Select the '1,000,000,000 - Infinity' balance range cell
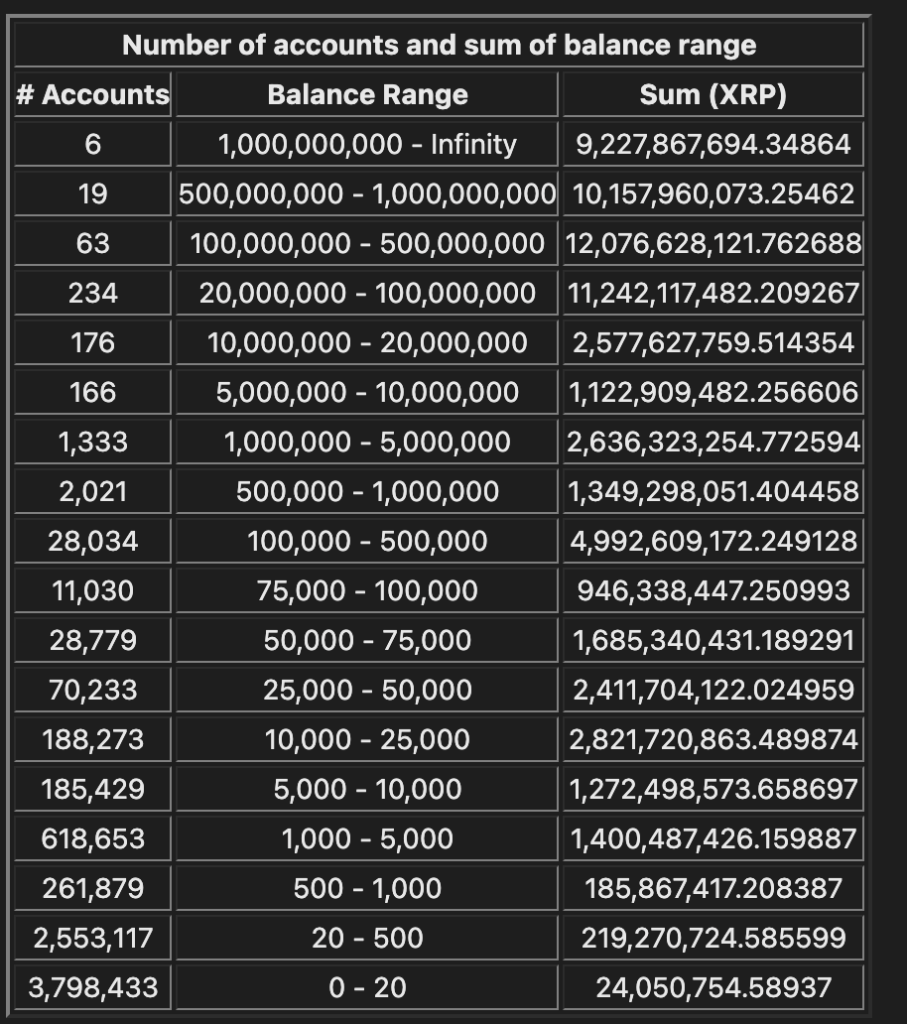Viewport: 907px width, 1024px height. point(367,145)
